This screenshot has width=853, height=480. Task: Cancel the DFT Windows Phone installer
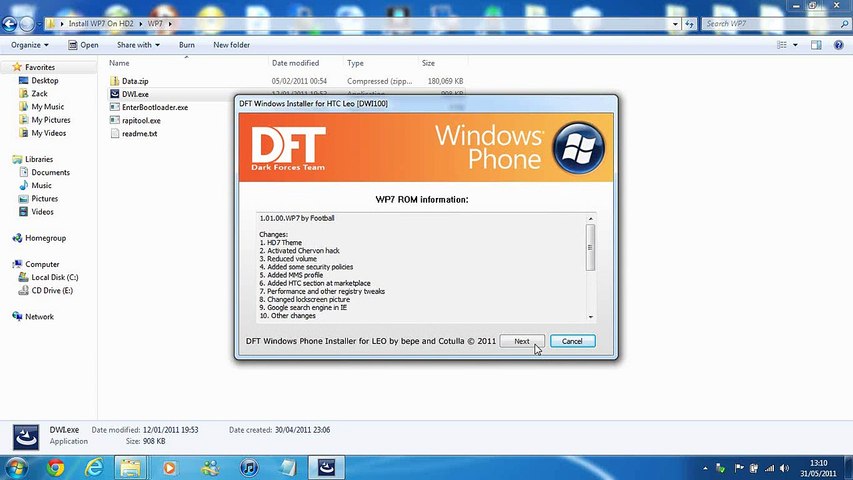[572, 341]
